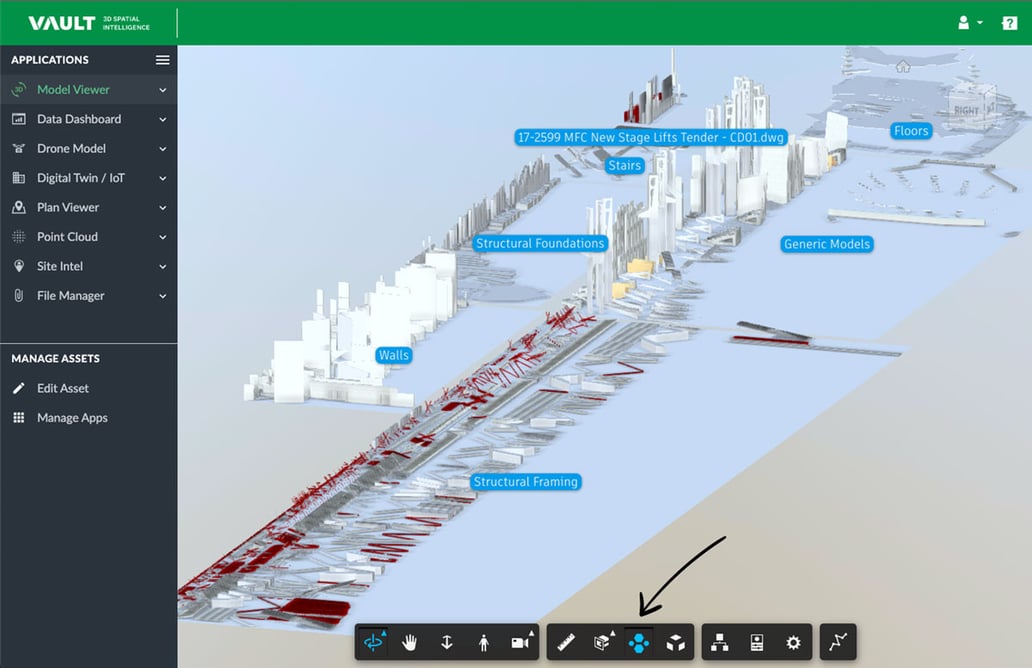Enable First Person walk mode
This screenshot has width=1032, height=668.
click(x=484, y=642)
